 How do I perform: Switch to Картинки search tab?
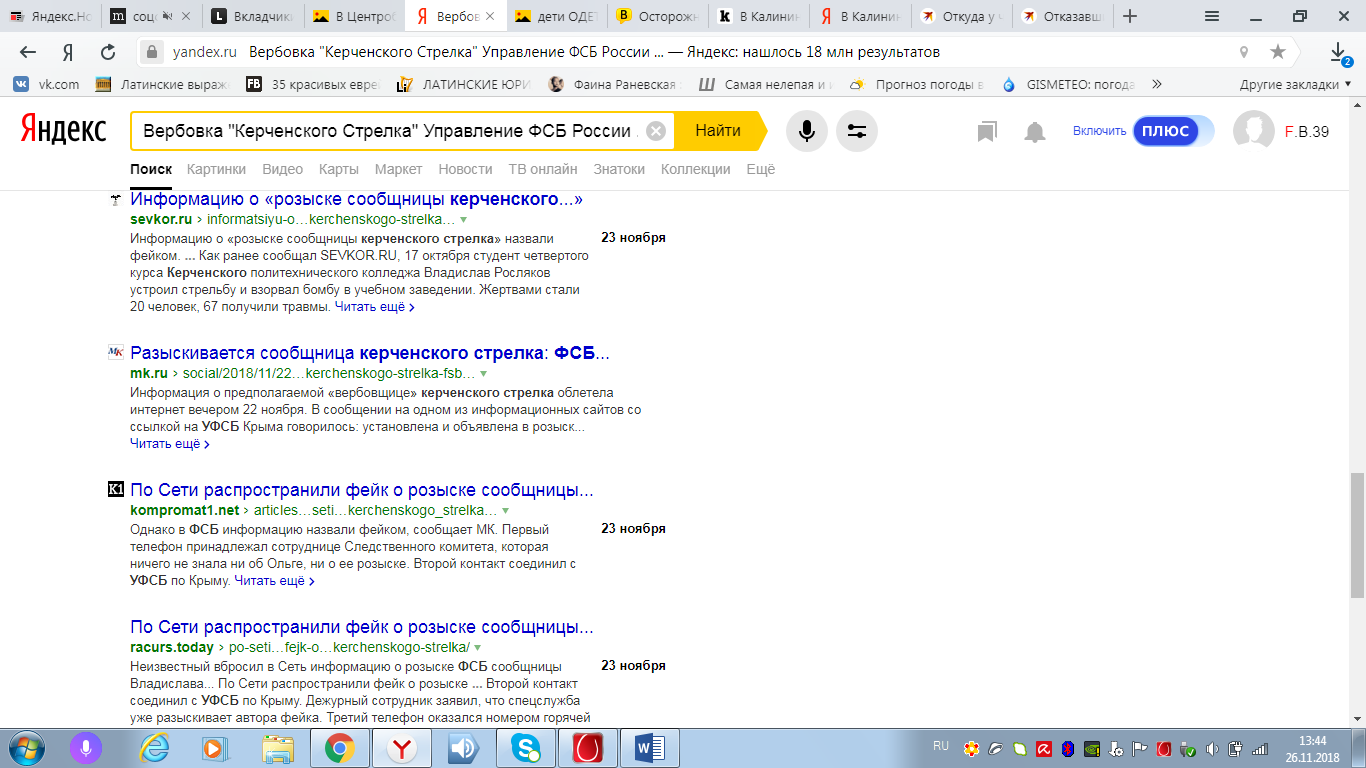pyautogui.click(x=216, y=169)
